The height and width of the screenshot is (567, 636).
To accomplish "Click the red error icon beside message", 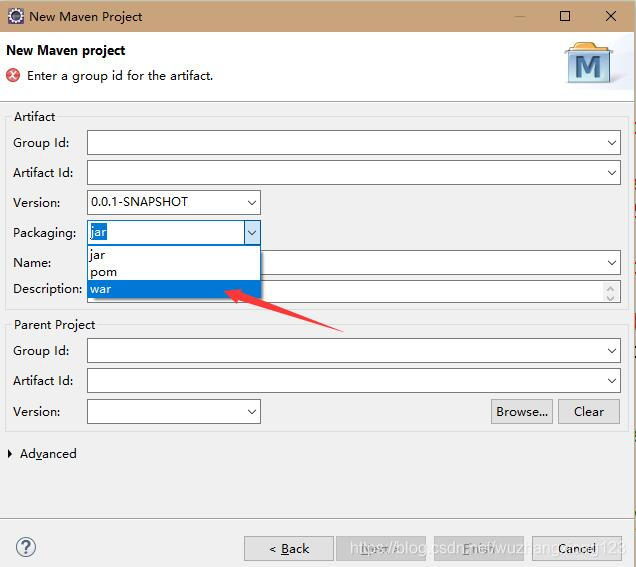I will pyautogui.click(x=13, y=75).
